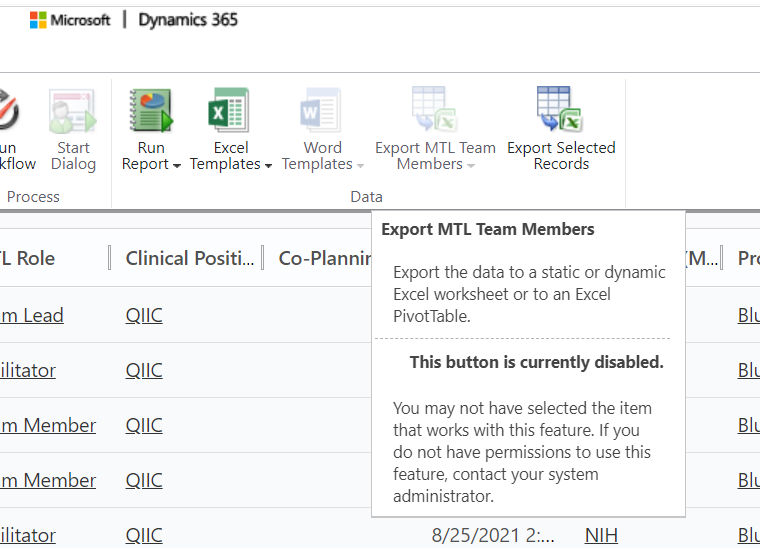The height and width of the screenshot is (548, 760).
Task: Open Export MTL Team Members dropdown arrow
Action: [x=471, y=166]
